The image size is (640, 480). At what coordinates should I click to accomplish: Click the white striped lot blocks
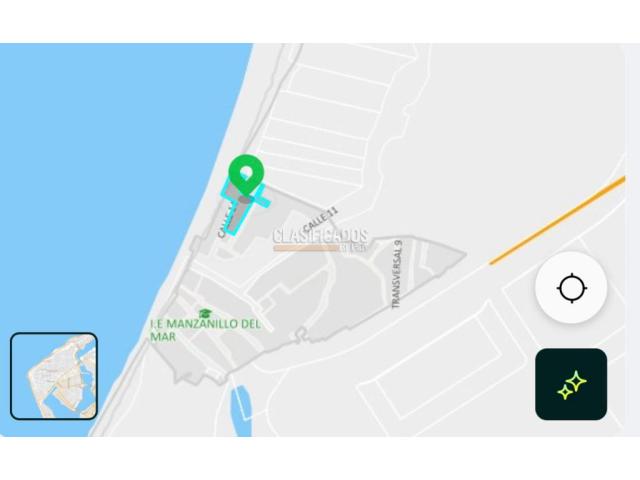[327, 122]
